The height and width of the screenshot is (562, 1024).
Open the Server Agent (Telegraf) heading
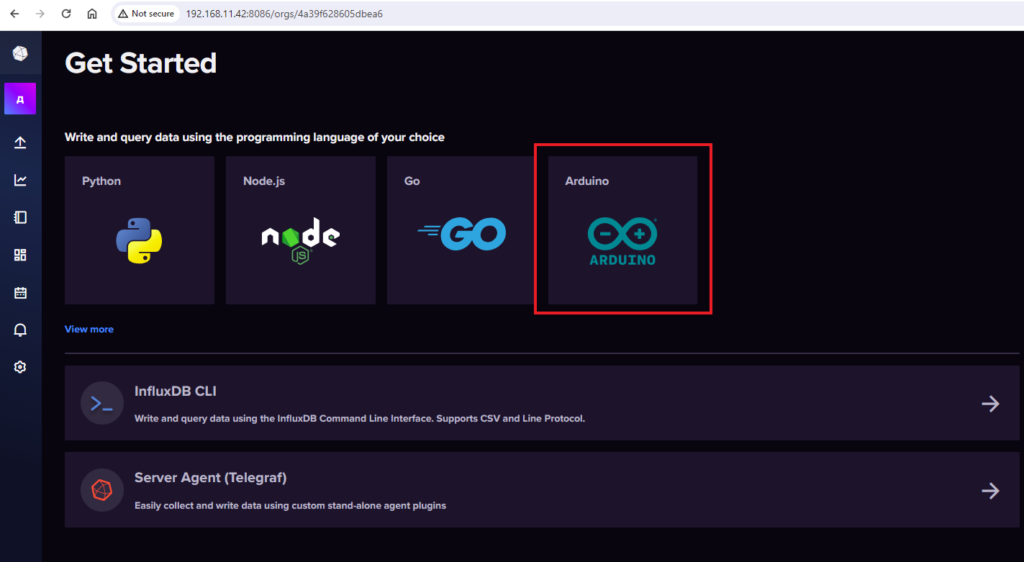tap(210, 477)
